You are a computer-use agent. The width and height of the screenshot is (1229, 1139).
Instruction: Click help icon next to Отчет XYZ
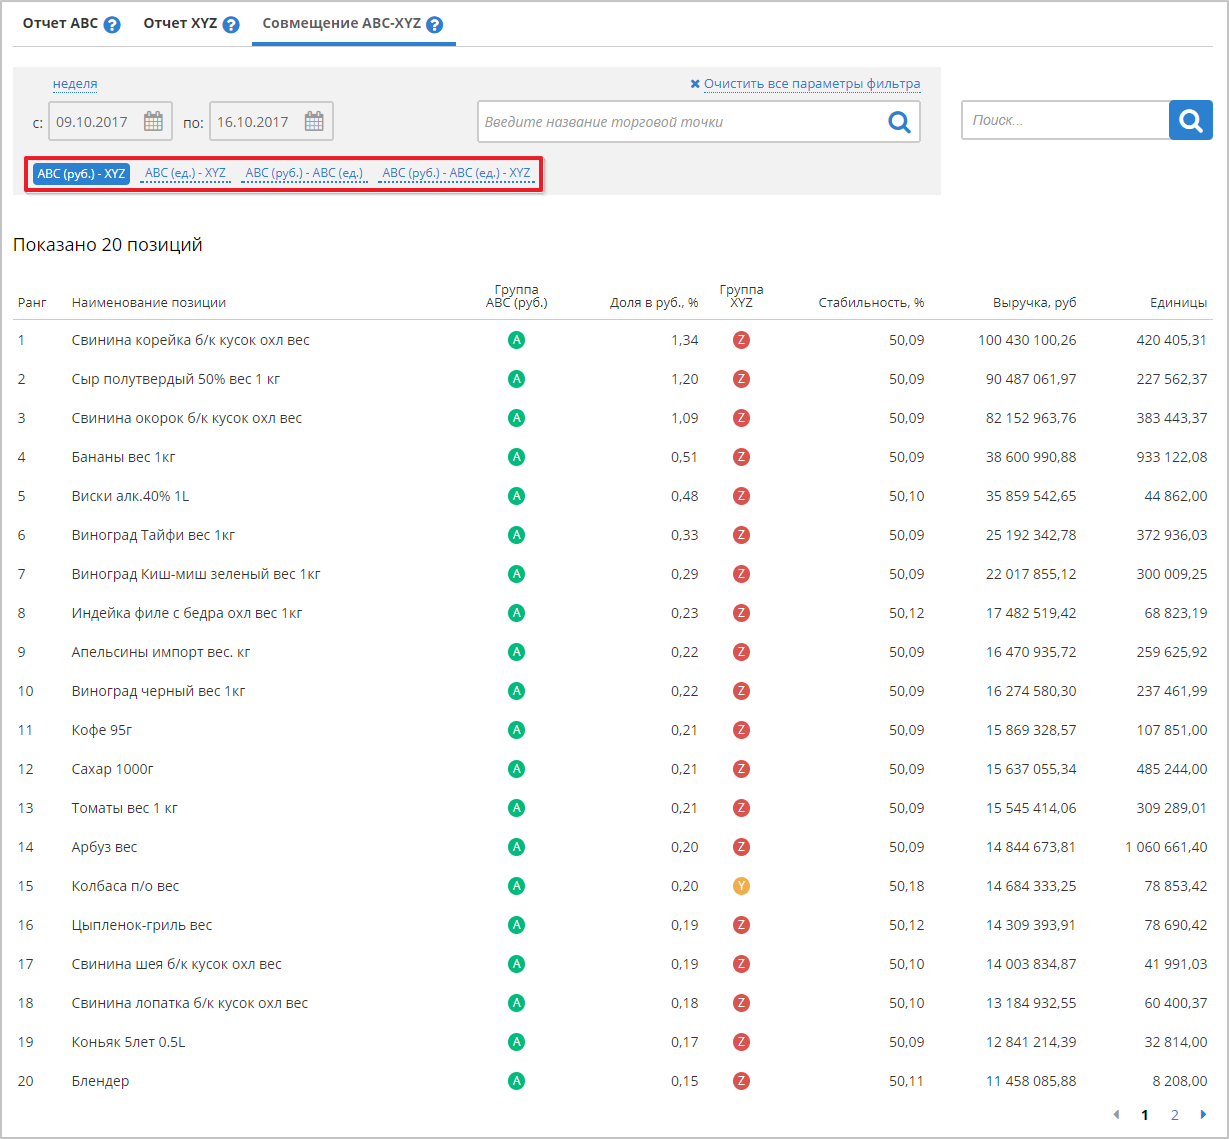click(x=231, y=24)
